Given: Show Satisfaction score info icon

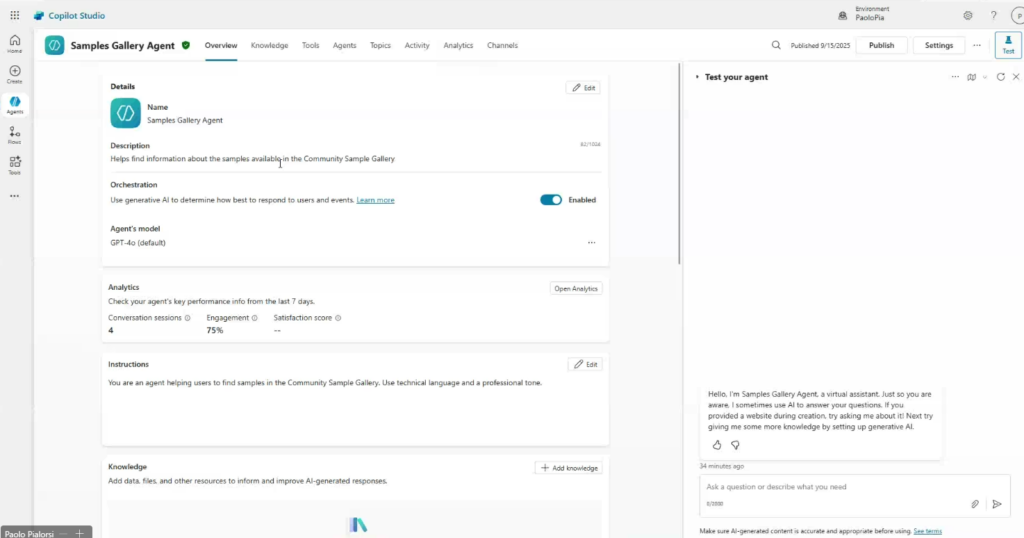Looking at the screenshot, I should pos(338,318).
